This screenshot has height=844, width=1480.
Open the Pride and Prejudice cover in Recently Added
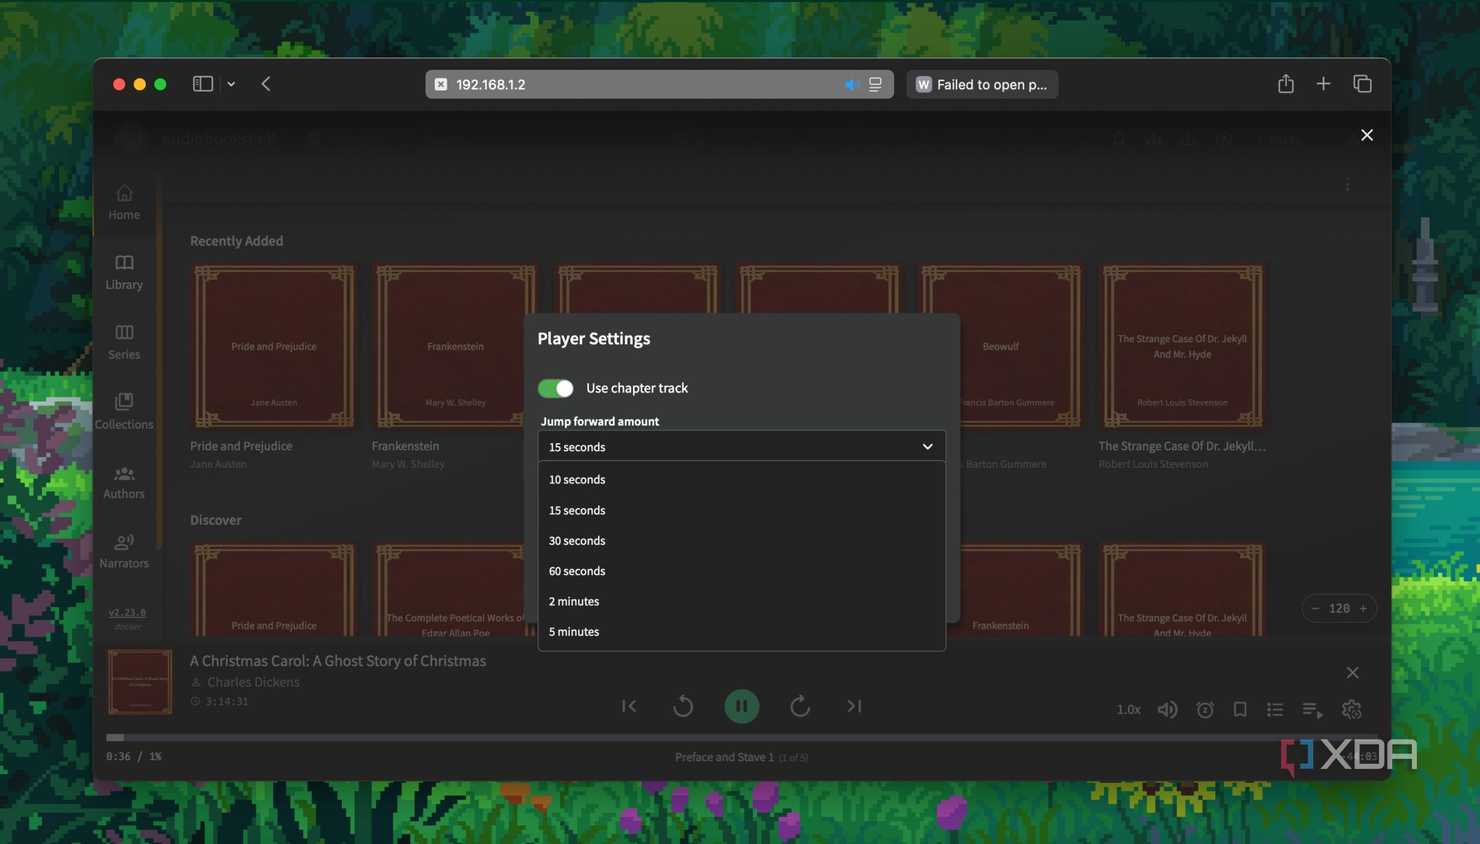pyautogui.click(x=274, y=346)
